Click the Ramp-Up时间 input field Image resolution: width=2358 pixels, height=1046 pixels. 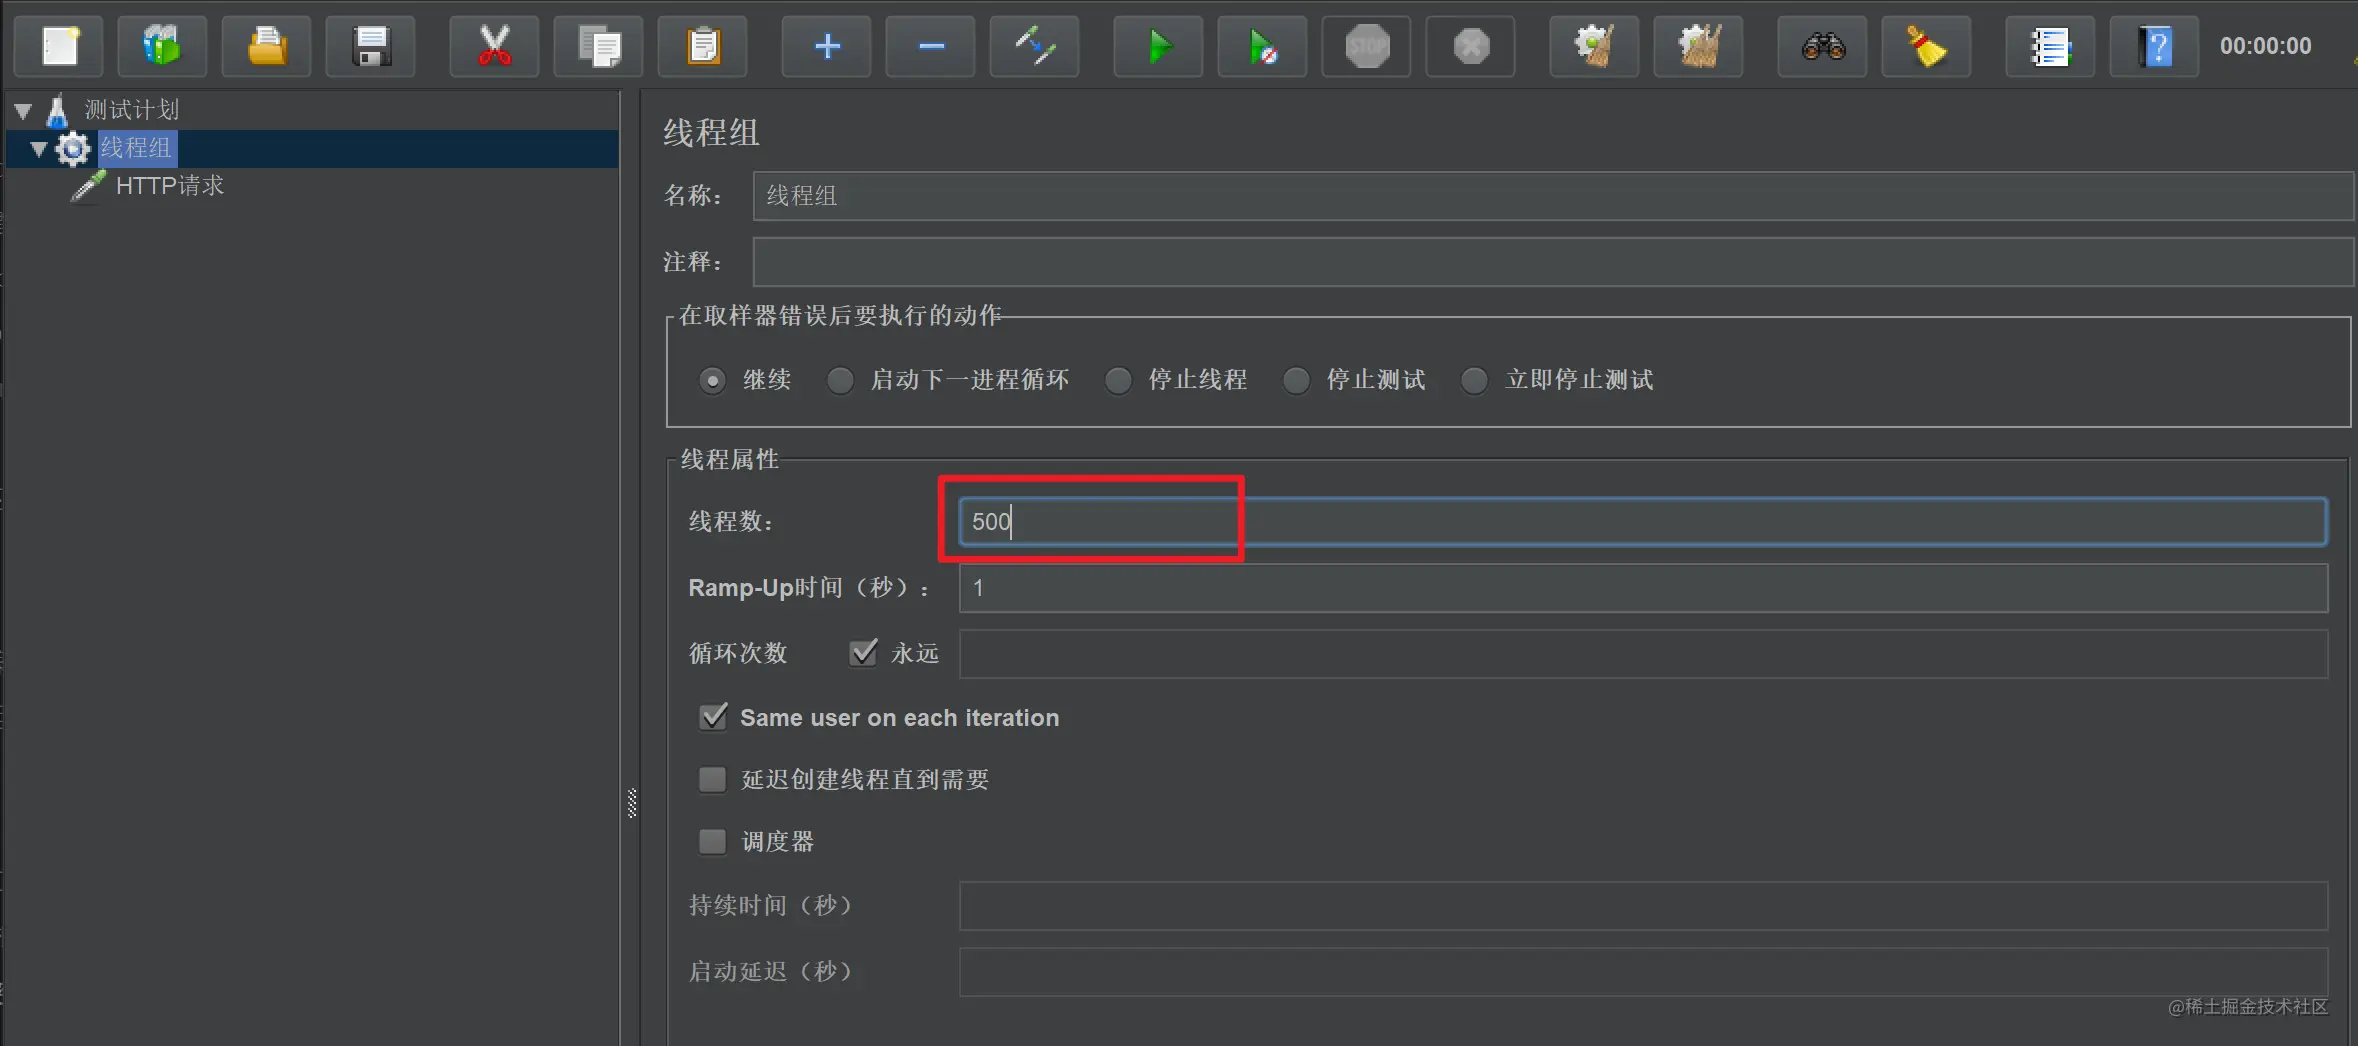point(1643,588)
